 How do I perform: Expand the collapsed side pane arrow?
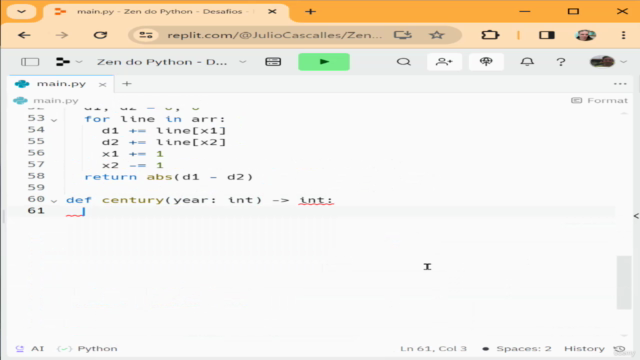(x=636, y=216)
